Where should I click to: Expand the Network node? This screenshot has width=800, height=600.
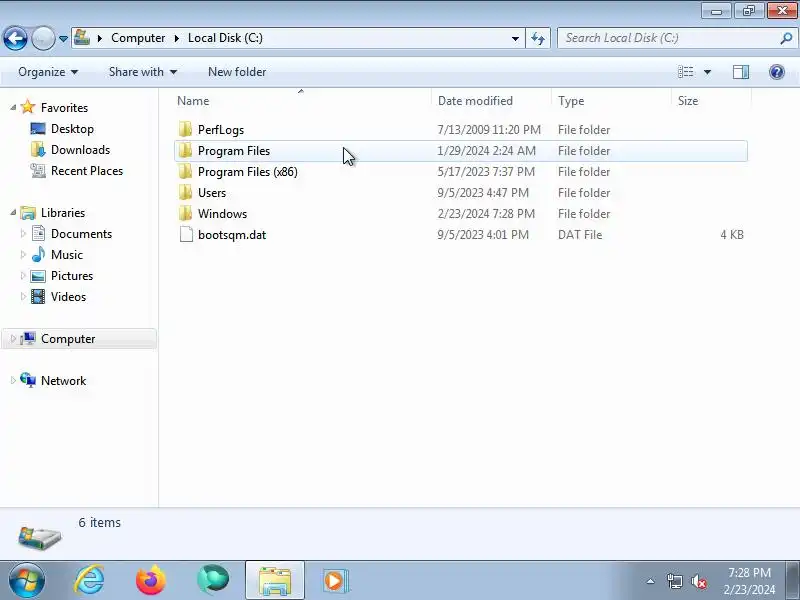point(13,381)
